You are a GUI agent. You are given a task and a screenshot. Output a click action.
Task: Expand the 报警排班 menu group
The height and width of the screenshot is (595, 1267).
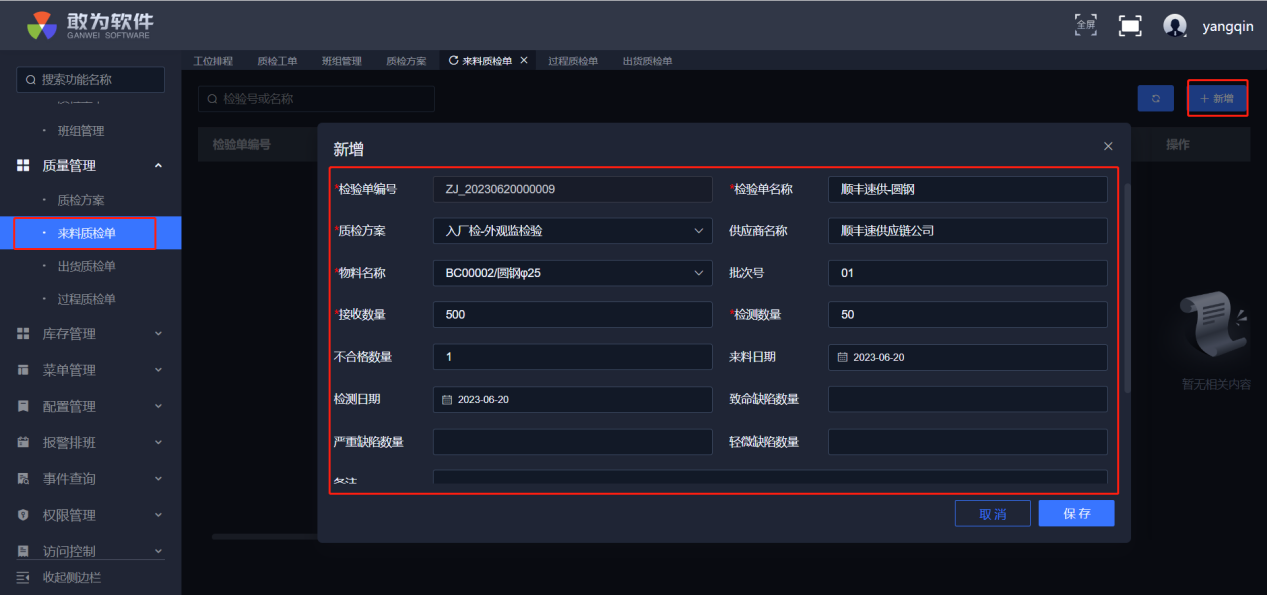click(158, 443)
